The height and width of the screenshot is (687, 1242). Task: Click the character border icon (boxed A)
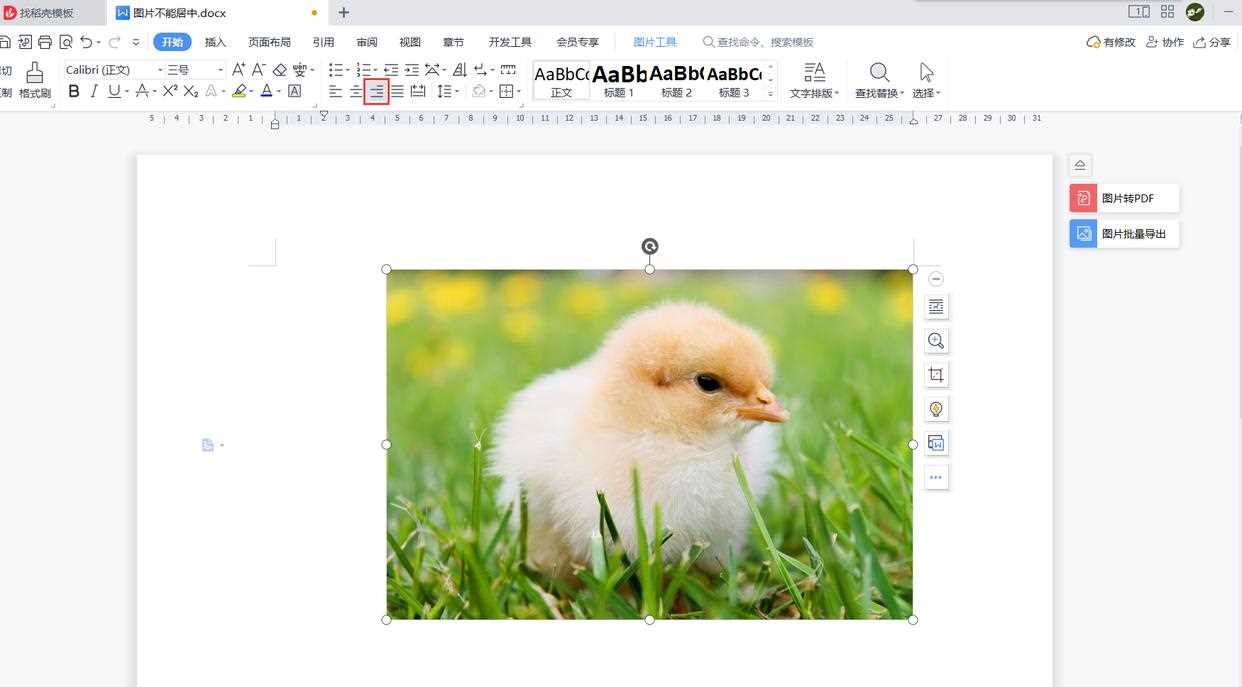click(294, 91)
